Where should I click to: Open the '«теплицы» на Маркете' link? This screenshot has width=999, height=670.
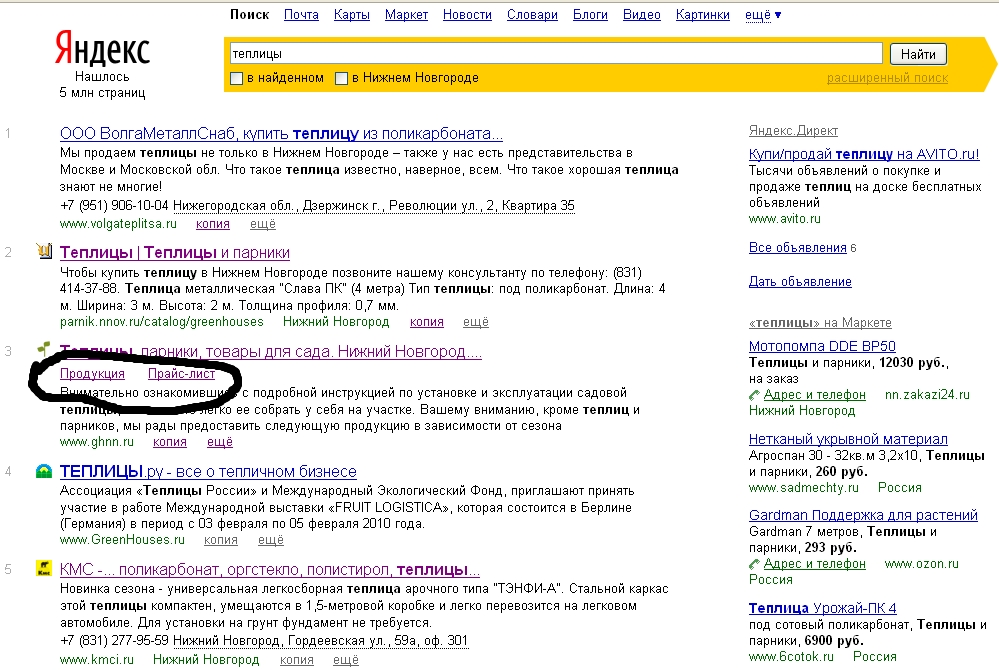tap(821, 323)
